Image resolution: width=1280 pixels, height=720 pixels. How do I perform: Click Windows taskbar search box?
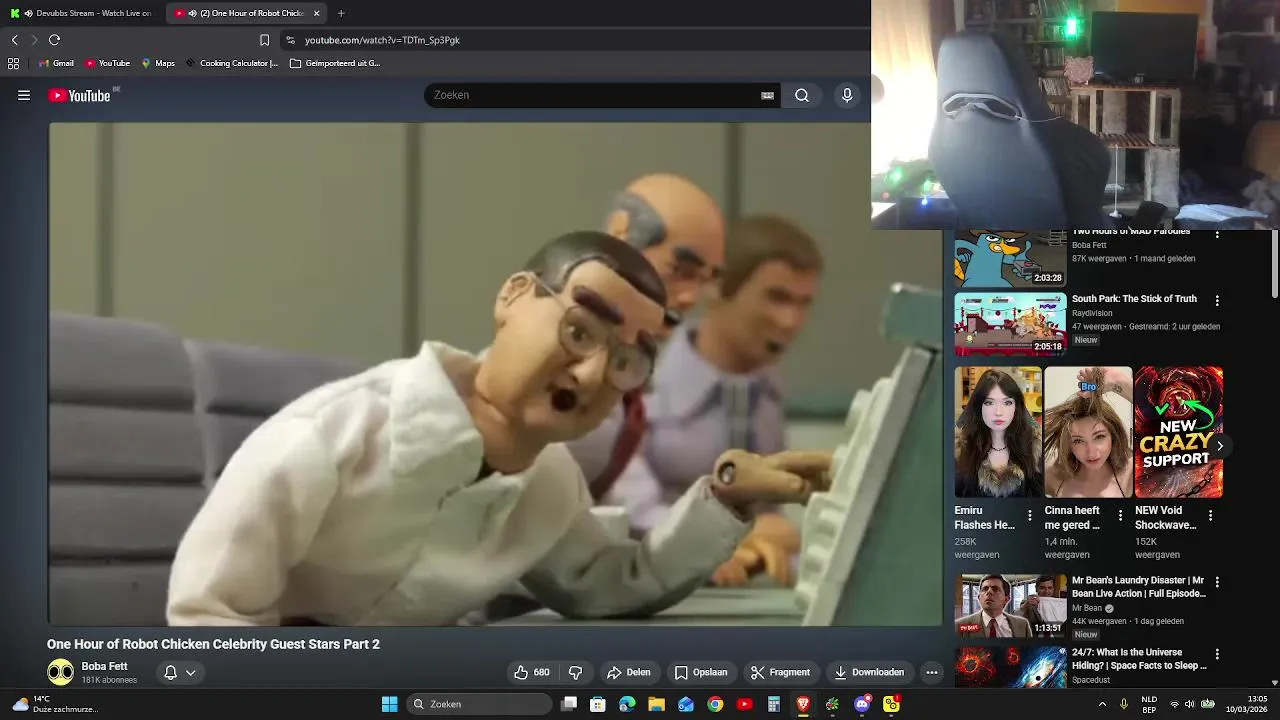tap(480, 704)
